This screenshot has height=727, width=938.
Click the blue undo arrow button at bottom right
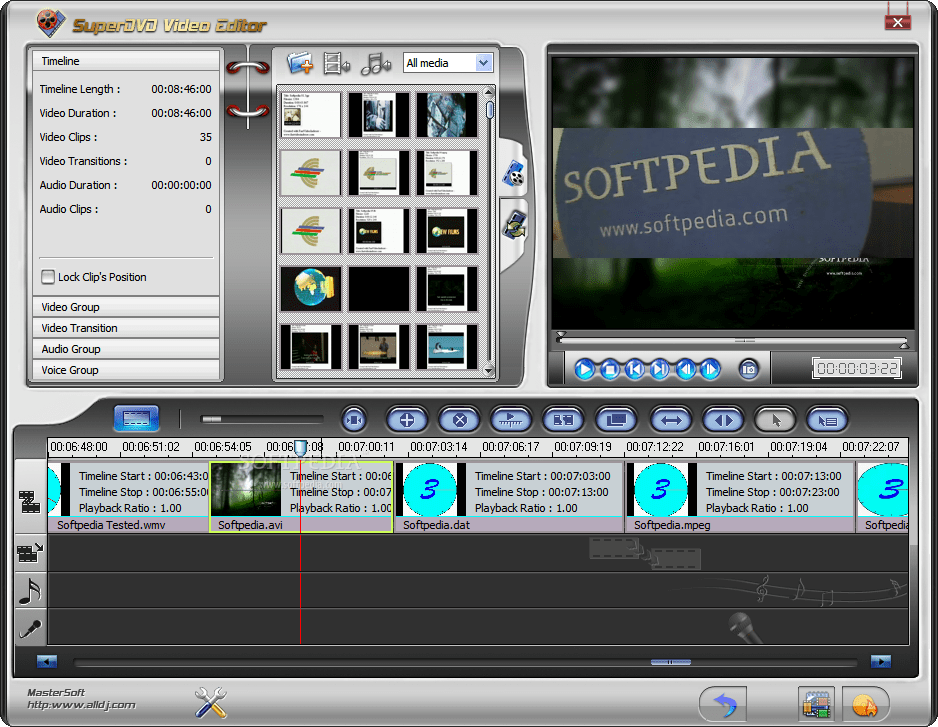pyautogui.click(x=722, y=703)
